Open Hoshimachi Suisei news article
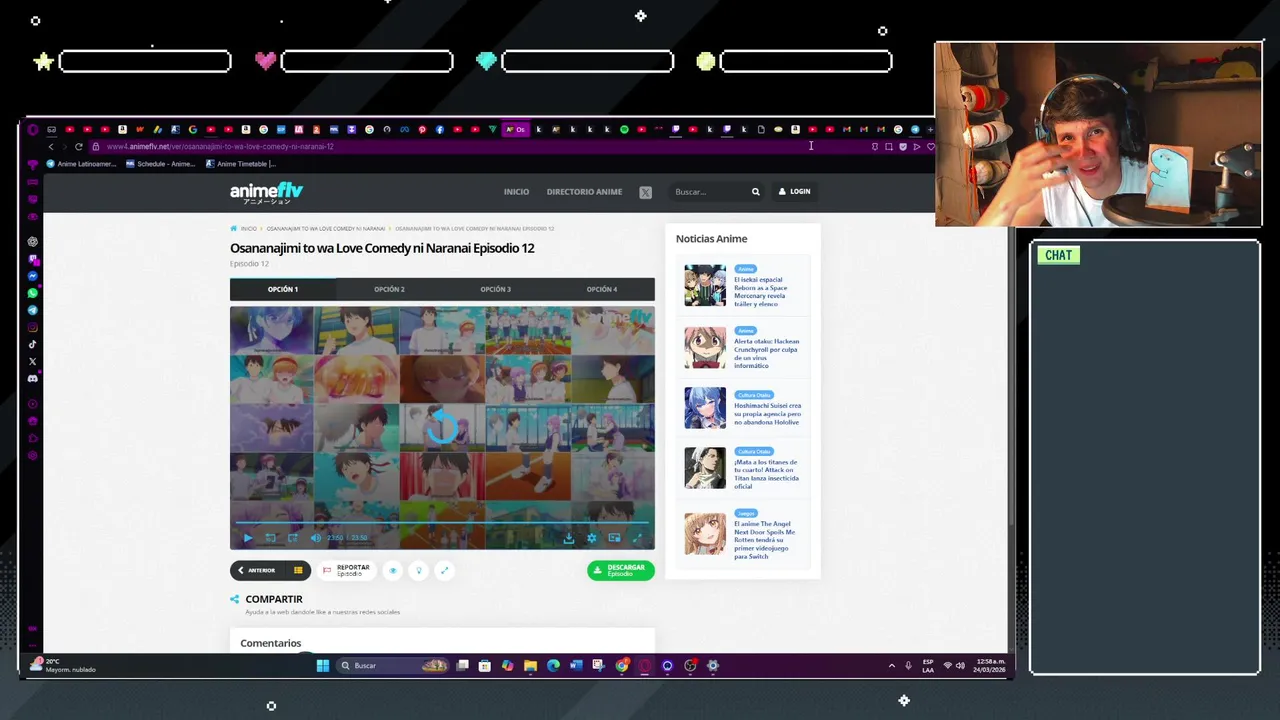Image resolution: width=1280 pixels, height=720 pixels. click(767, 413)
